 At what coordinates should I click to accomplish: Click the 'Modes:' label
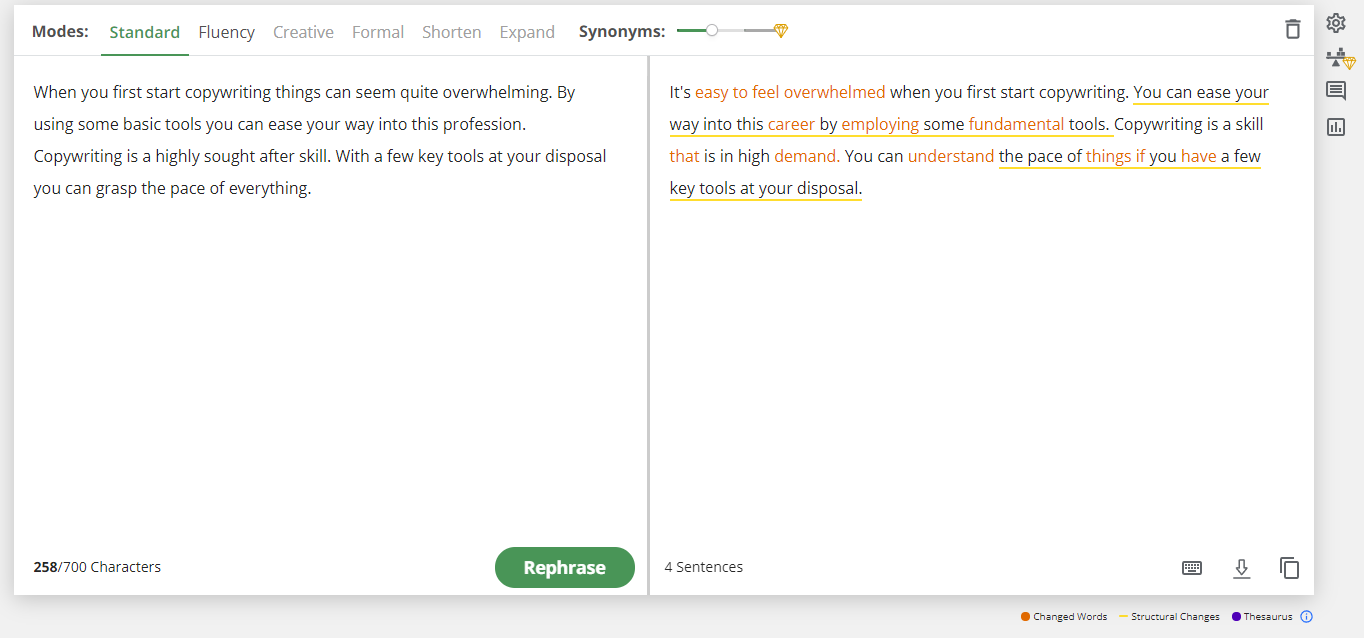[62, 31]
